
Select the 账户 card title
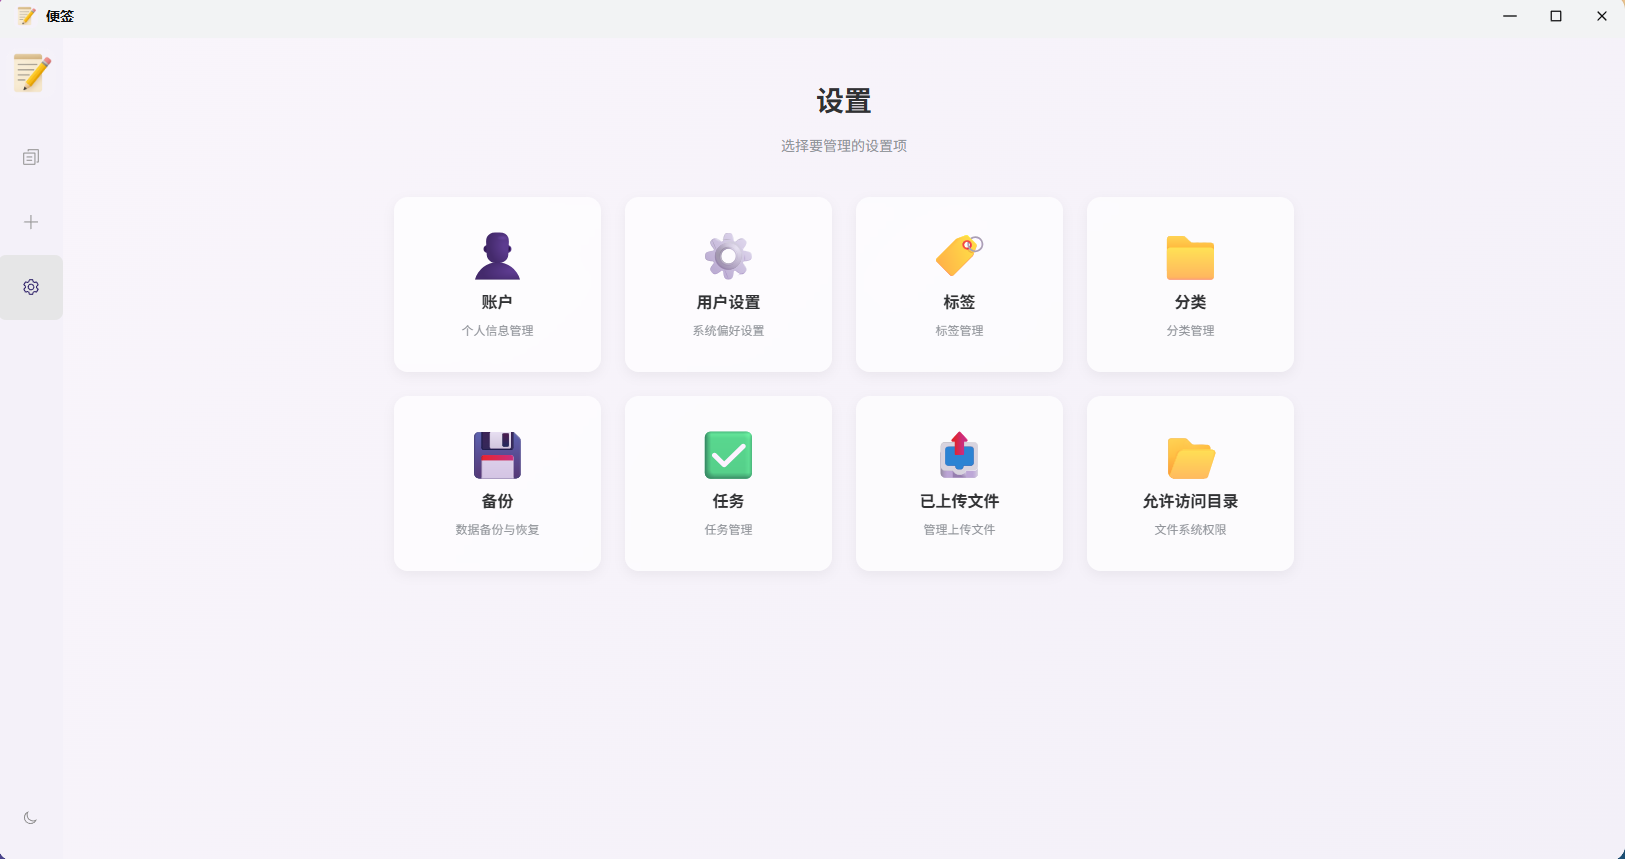click(497, 302)
